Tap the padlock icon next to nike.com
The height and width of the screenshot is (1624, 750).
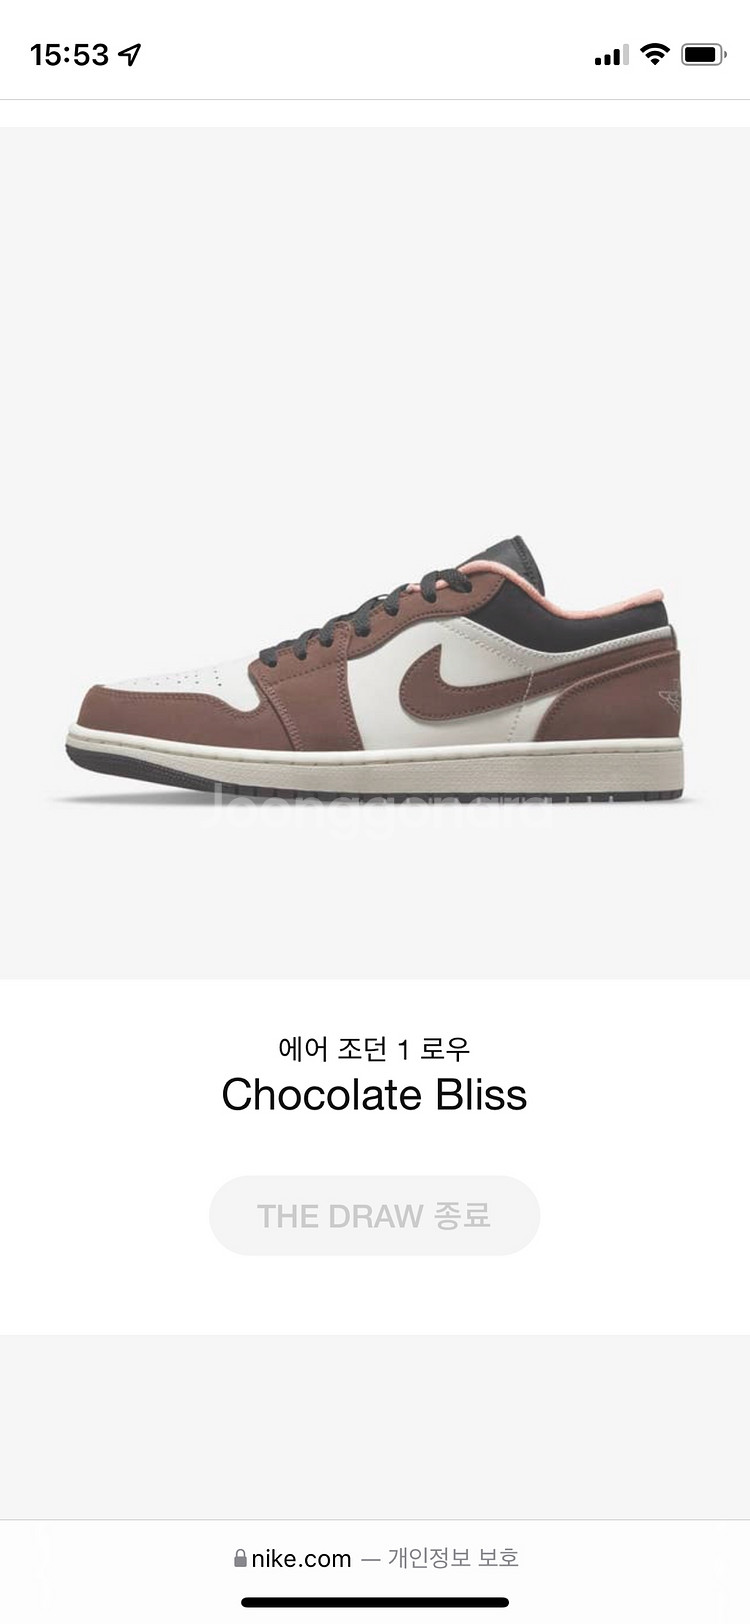click(240, 1558)
